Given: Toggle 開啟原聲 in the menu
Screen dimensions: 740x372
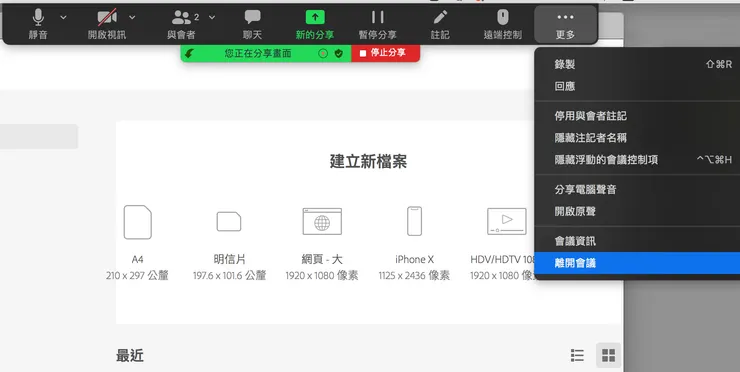Looking at the screenshot, I should click(x=638, y=211).
